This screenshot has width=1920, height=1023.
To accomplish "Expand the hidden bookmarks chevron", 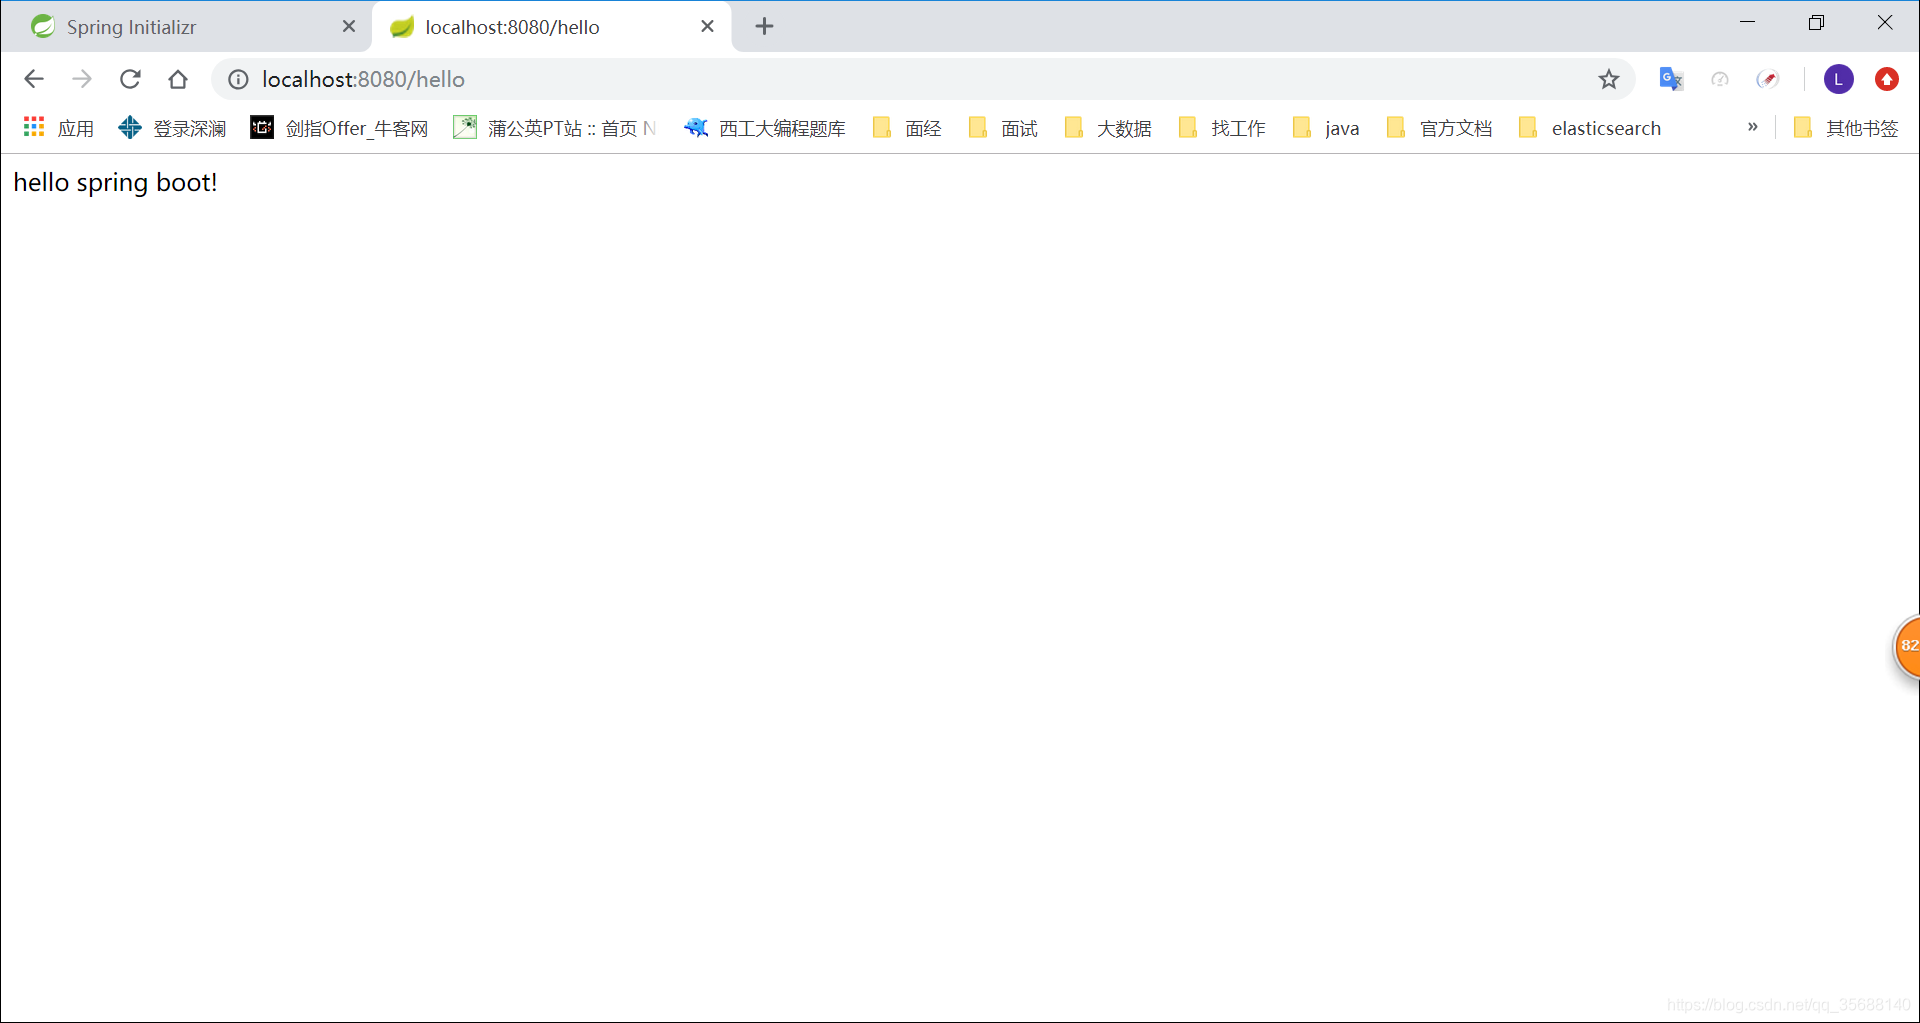I will tap(1752, 127).
